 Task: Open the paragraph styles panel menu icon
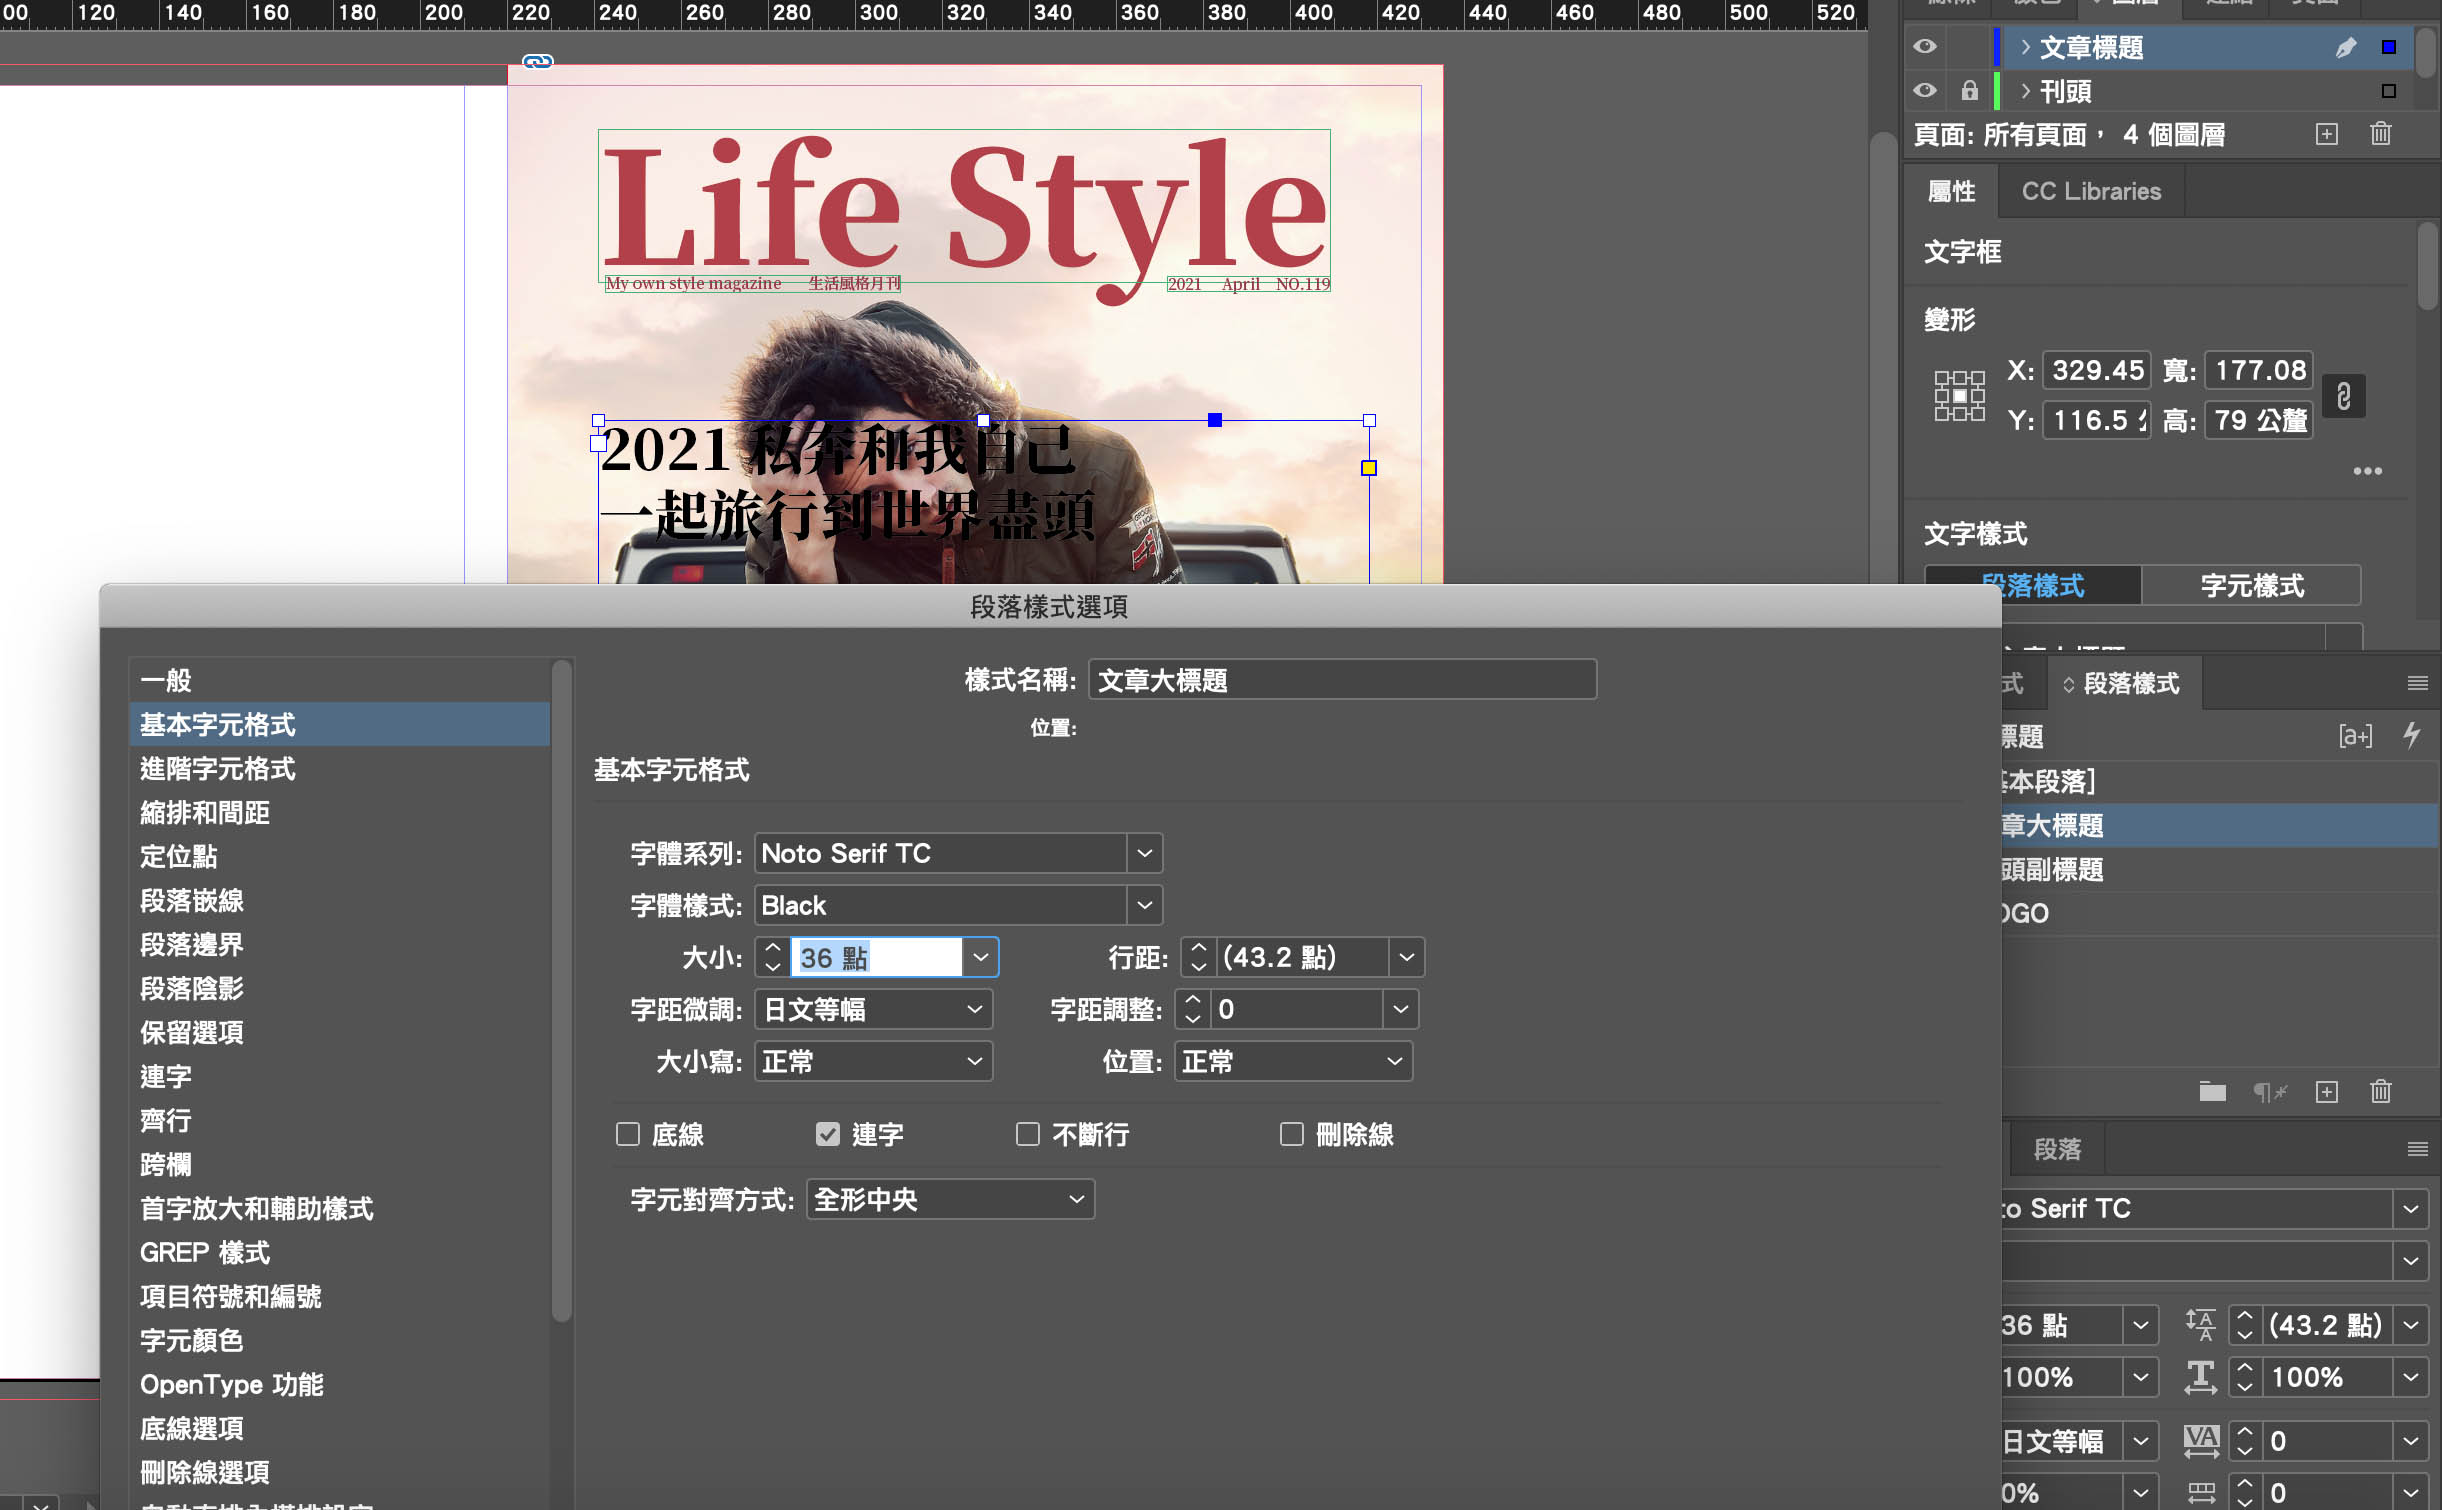tap(2417, 683)
